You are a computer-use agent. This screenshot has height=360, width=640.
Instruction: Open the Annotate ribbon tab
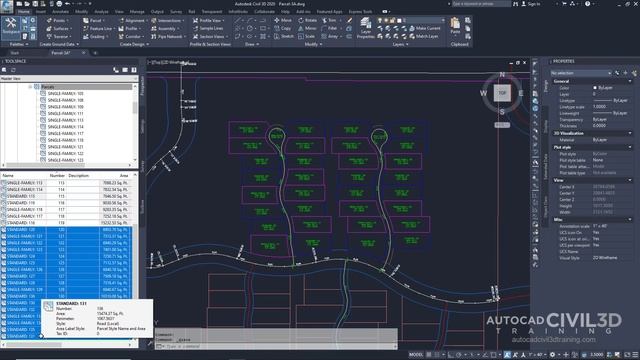(x=60, y=12)
